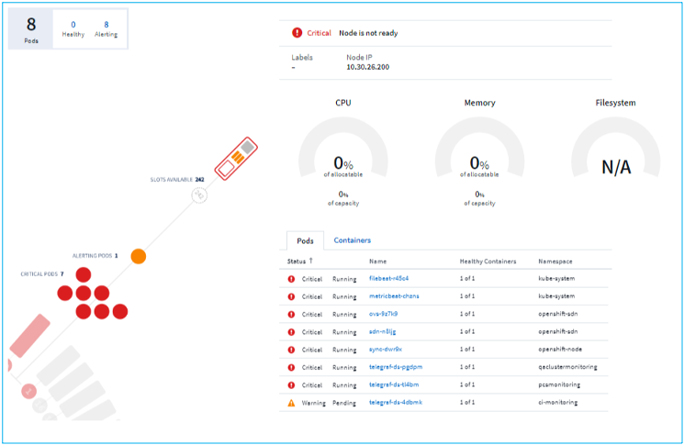This screenshot has height=445, width=684.
Task: Click the ci-monitoring namespace cell
Action: [x=557, y=402]
